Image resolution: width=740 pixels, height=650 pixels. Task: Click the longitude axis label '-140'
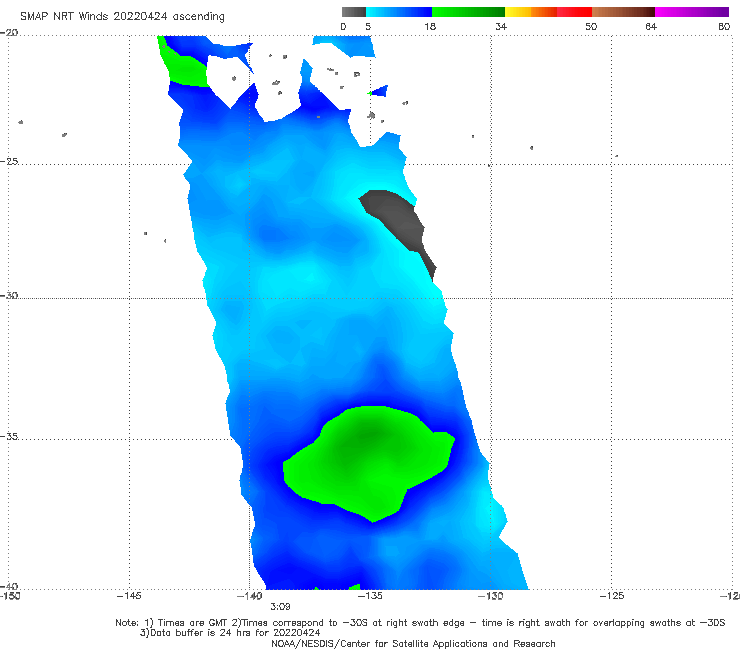250,596
